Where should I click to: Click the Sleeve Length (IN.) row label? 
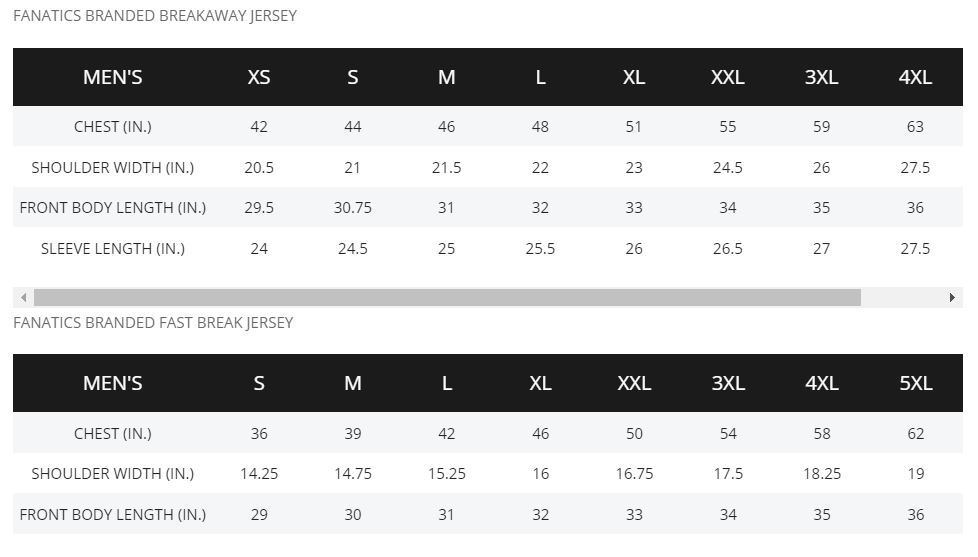pos(113,249)
